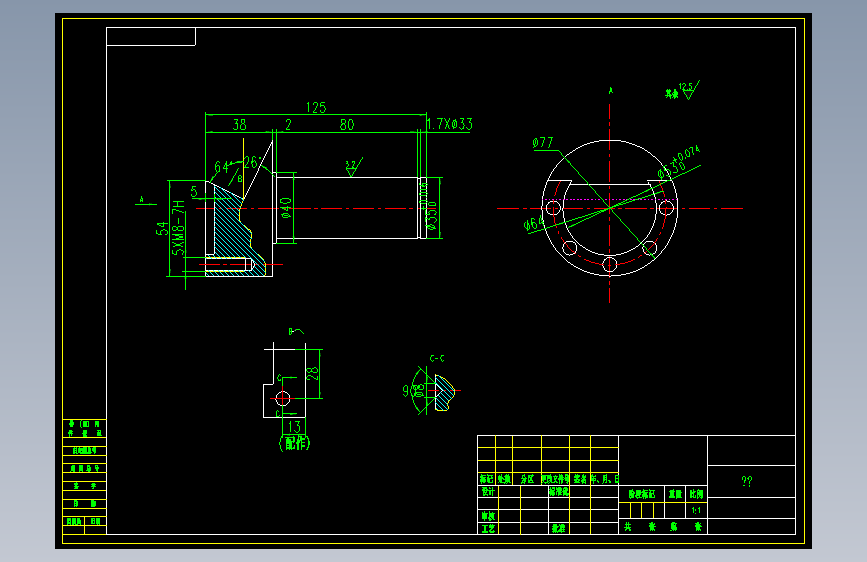The width and height of the screenshot is (867, 562).
Task: Select the Φ35 diameter dimension with tolerance
Action: [429, 208]
